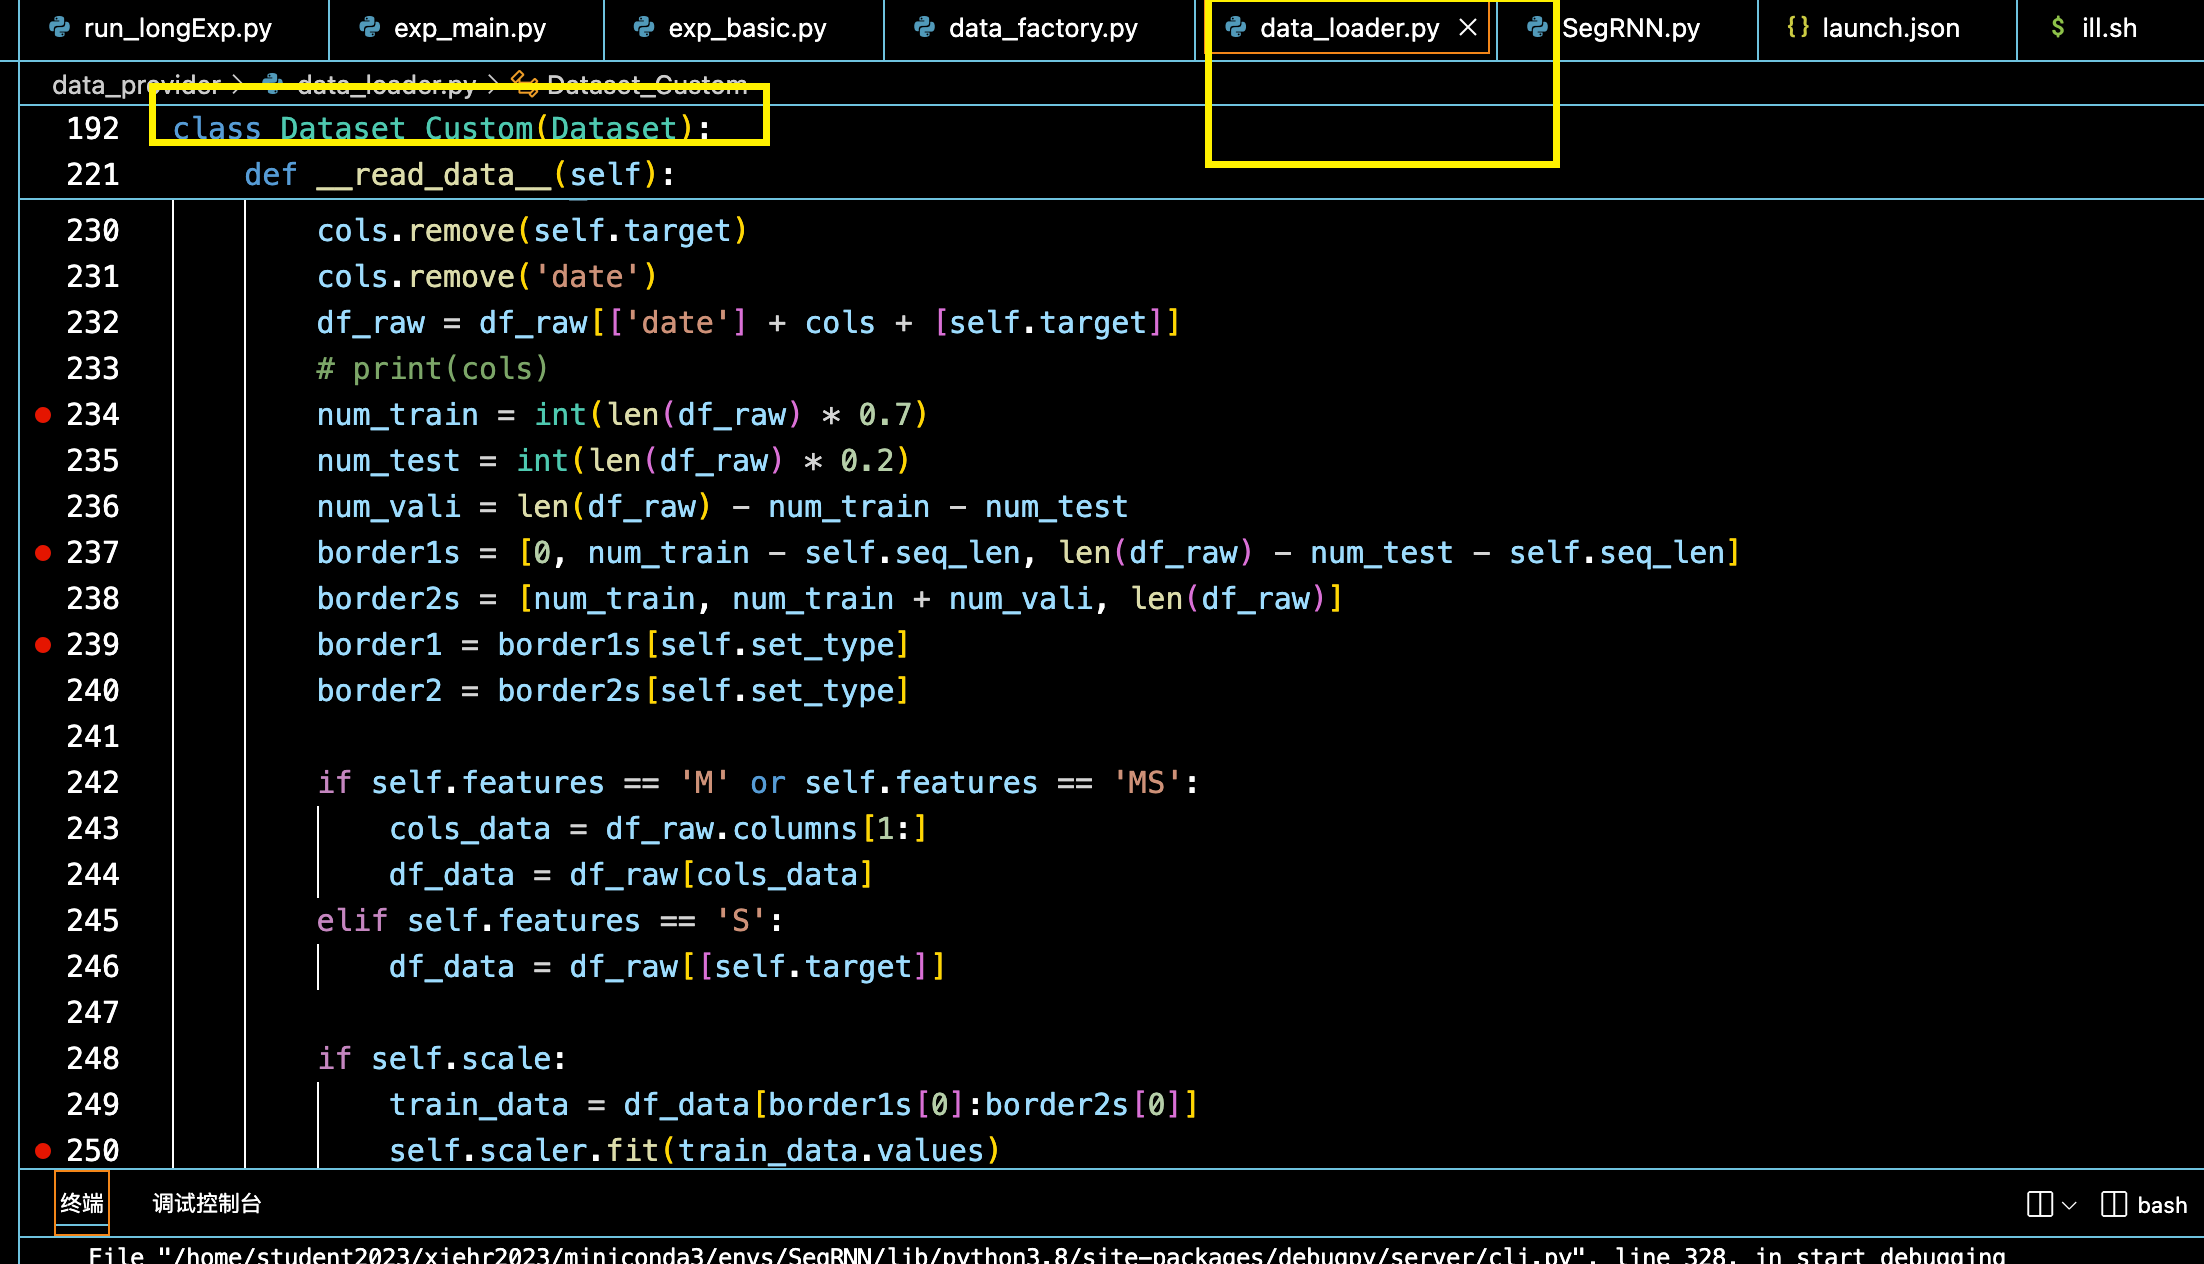
Task: Click the 'if self.scale:' line
Action: (x=442, y=1059)
